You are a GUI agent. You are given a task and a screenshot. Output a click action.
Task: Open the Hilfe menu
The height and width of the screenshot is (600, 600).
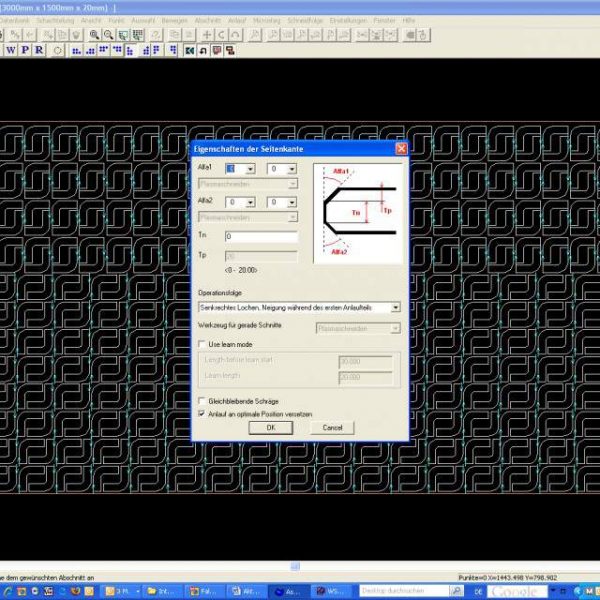pyautogui.click(x=409, y=20)
